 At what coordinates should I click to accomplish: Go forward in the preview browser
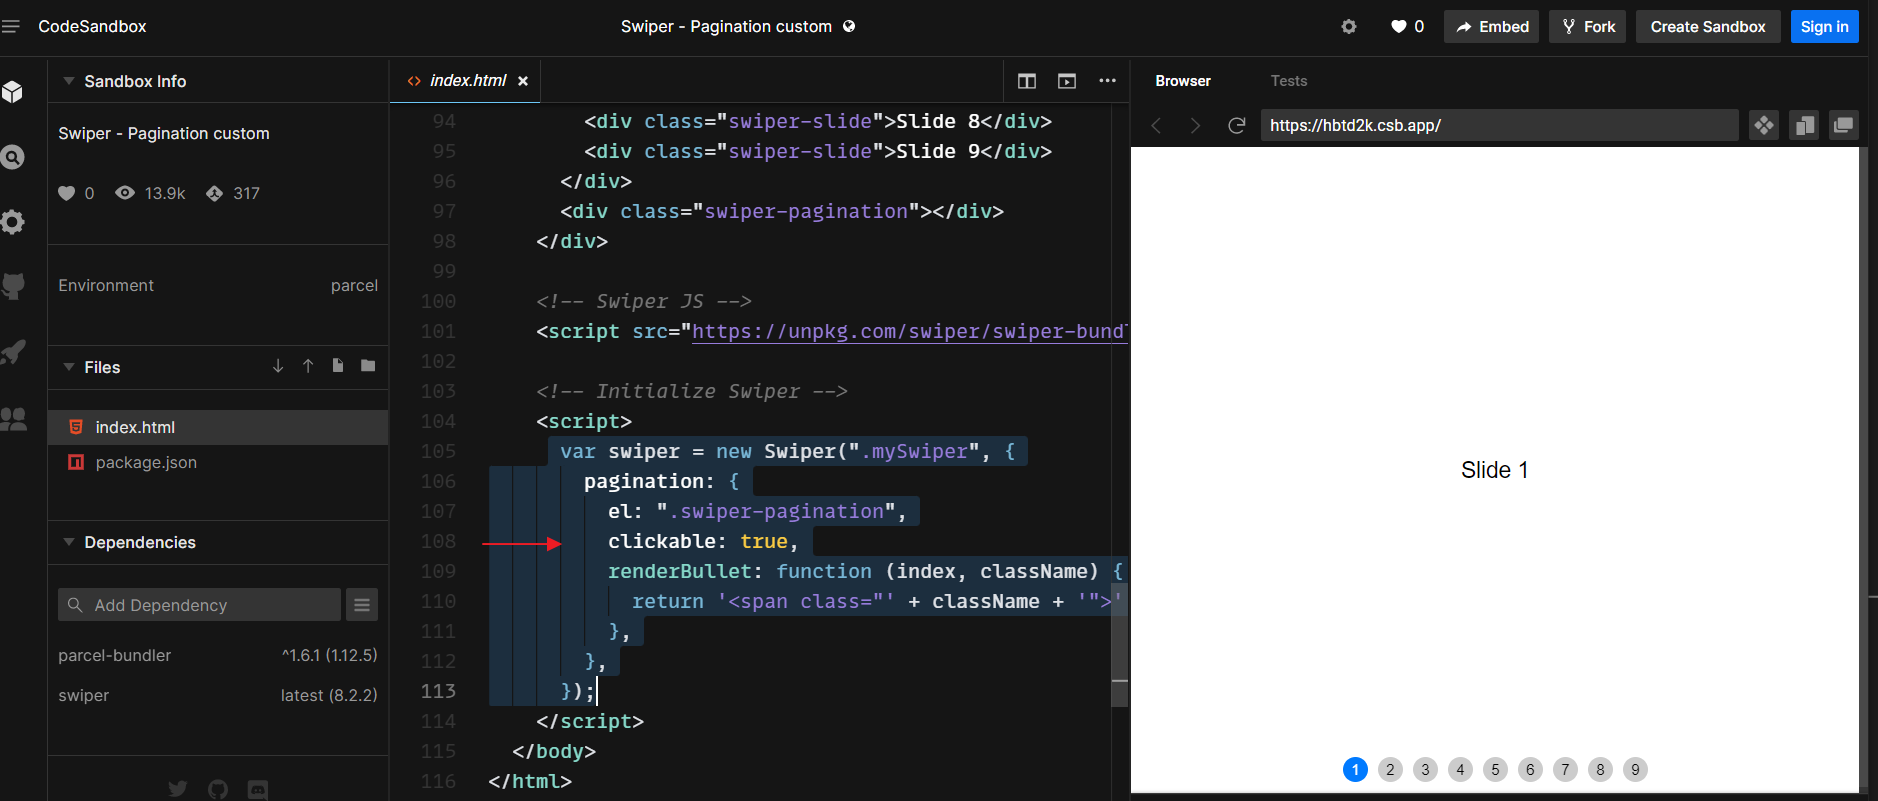(1195, 125)
